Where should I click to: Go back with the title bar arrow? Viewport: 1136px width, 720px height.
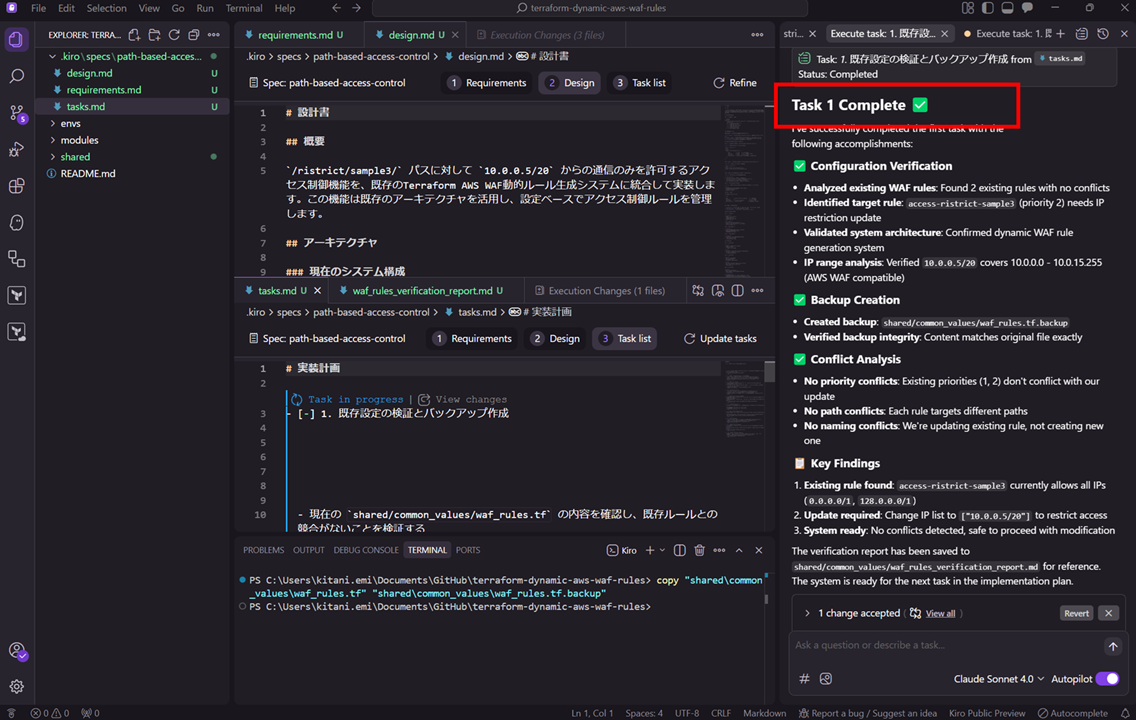[336, 8]
